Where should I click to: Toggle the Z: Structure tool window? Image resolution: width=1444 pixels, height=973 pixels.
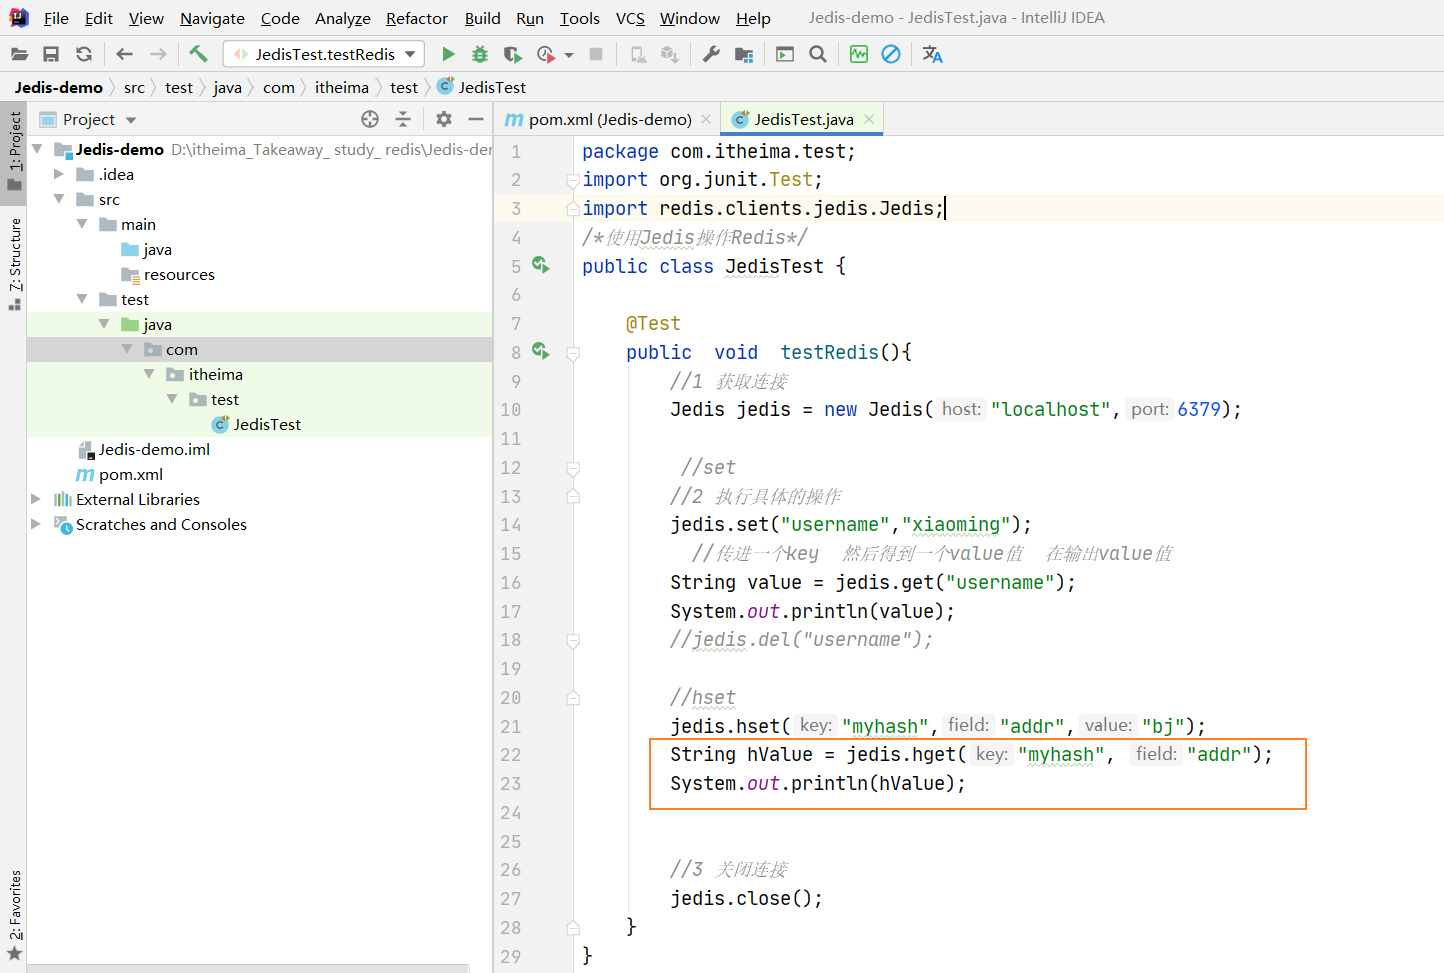14,262
